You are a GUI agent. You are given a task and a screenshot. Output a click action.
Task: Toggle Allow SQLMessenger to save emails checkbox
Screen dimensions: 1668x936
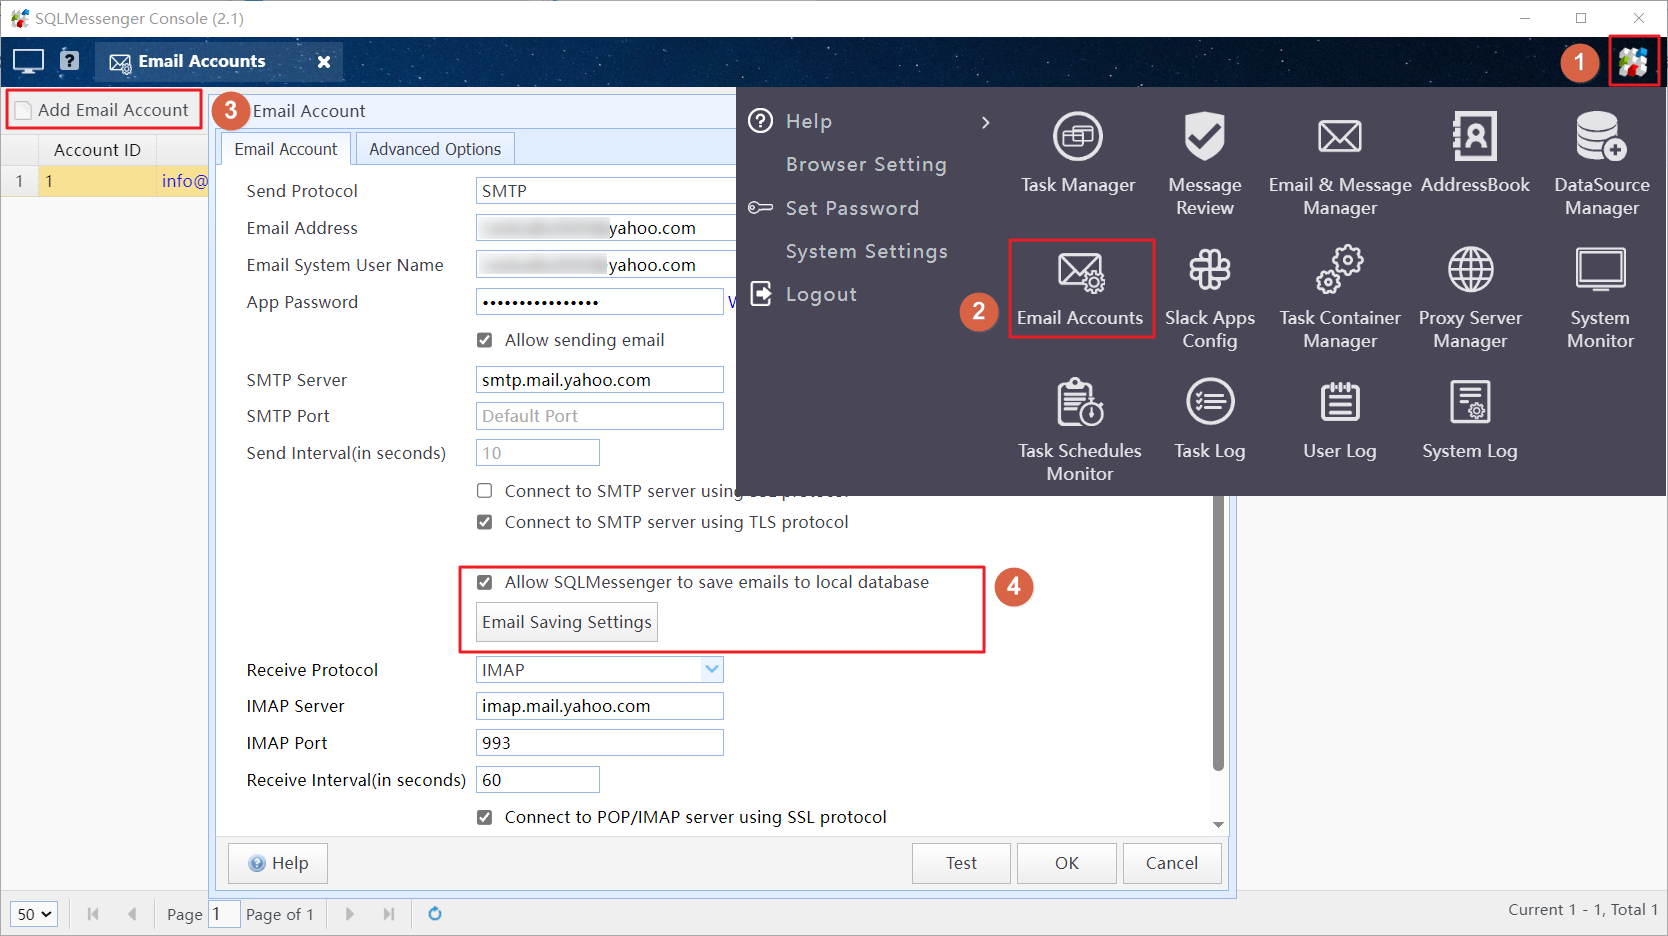coord(485,582)
